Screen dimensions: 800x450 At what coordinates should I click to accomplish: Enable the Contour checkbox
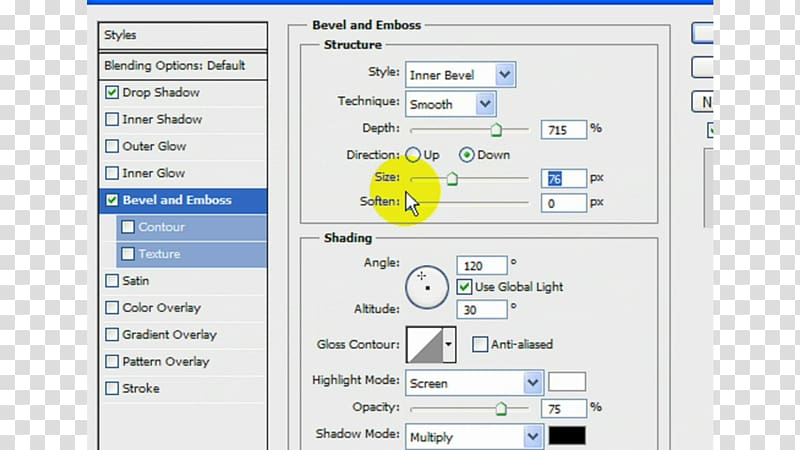click(128, 227)
